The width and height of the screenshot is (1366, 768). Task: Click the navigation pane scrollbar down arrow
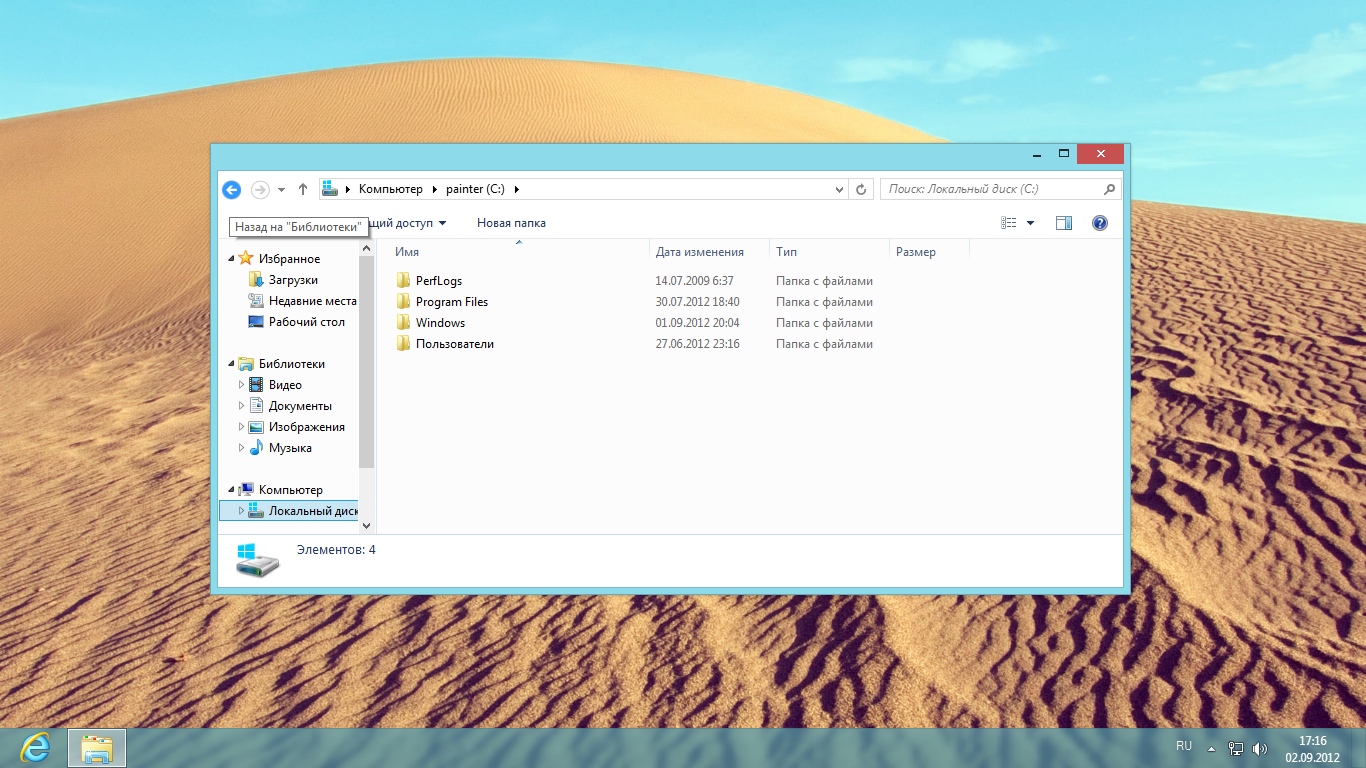point(366,525)
